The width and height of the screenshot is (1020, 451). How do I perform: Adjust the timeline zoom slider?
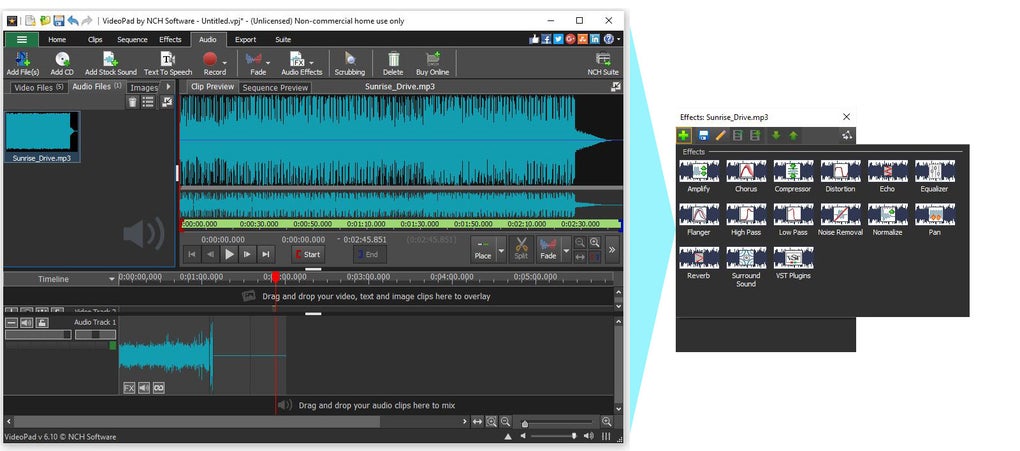[x=559, y=422]
